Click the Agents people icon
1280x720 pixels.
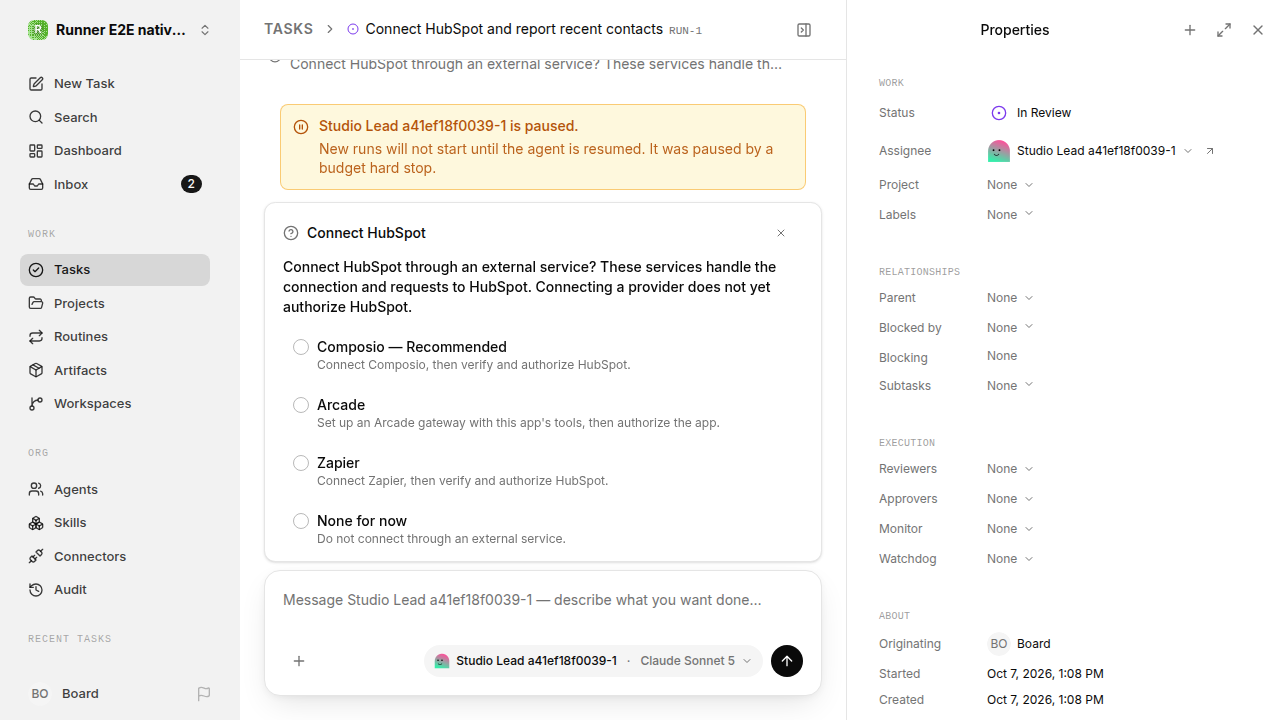click(36, 490)
